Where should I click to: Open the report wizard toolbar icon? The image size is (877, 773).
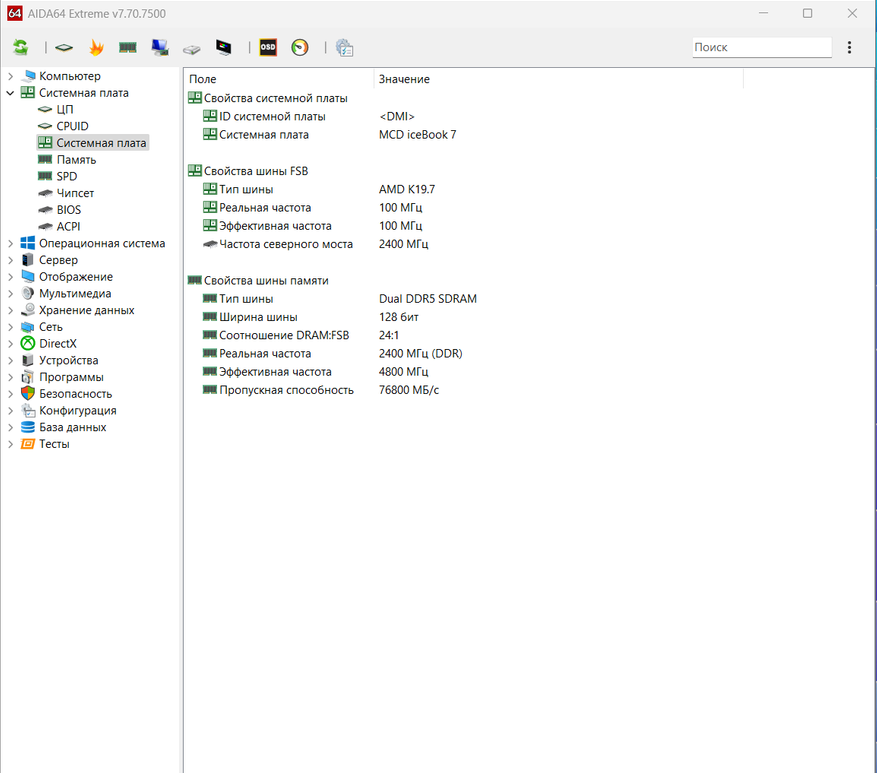[344, 47]
